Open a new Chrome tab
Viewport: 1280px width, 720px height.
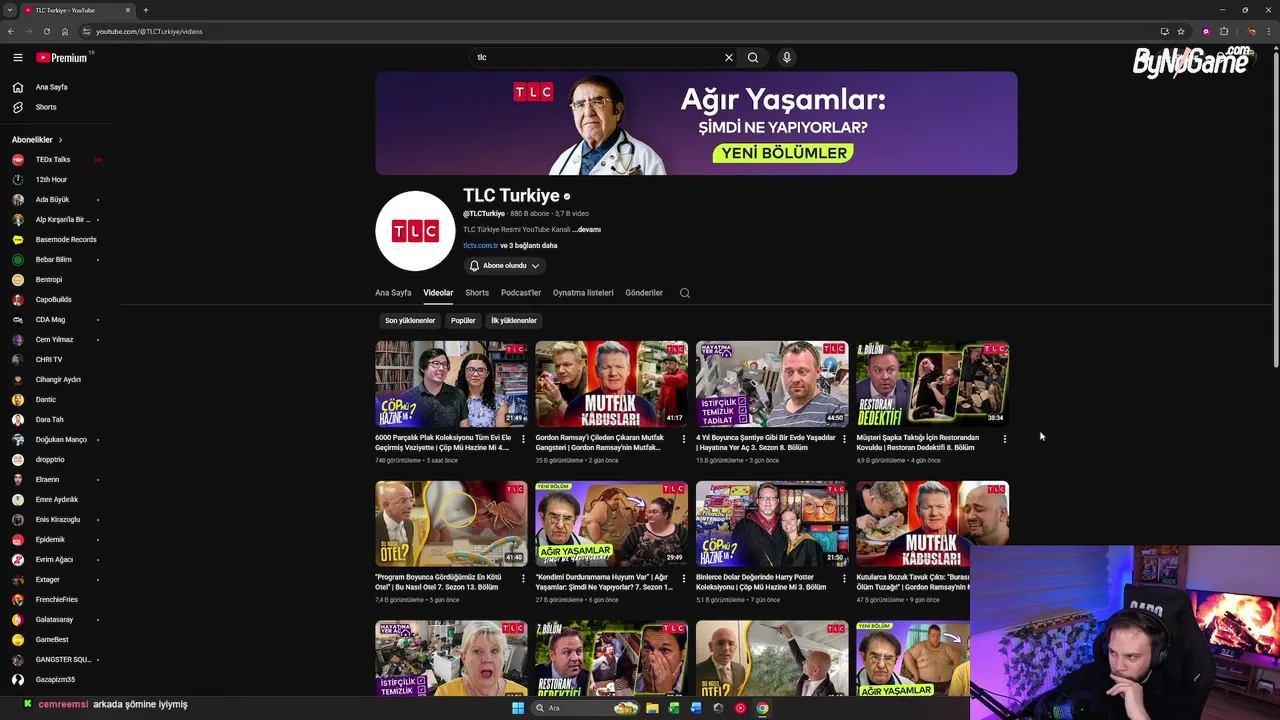coord(146,10)
